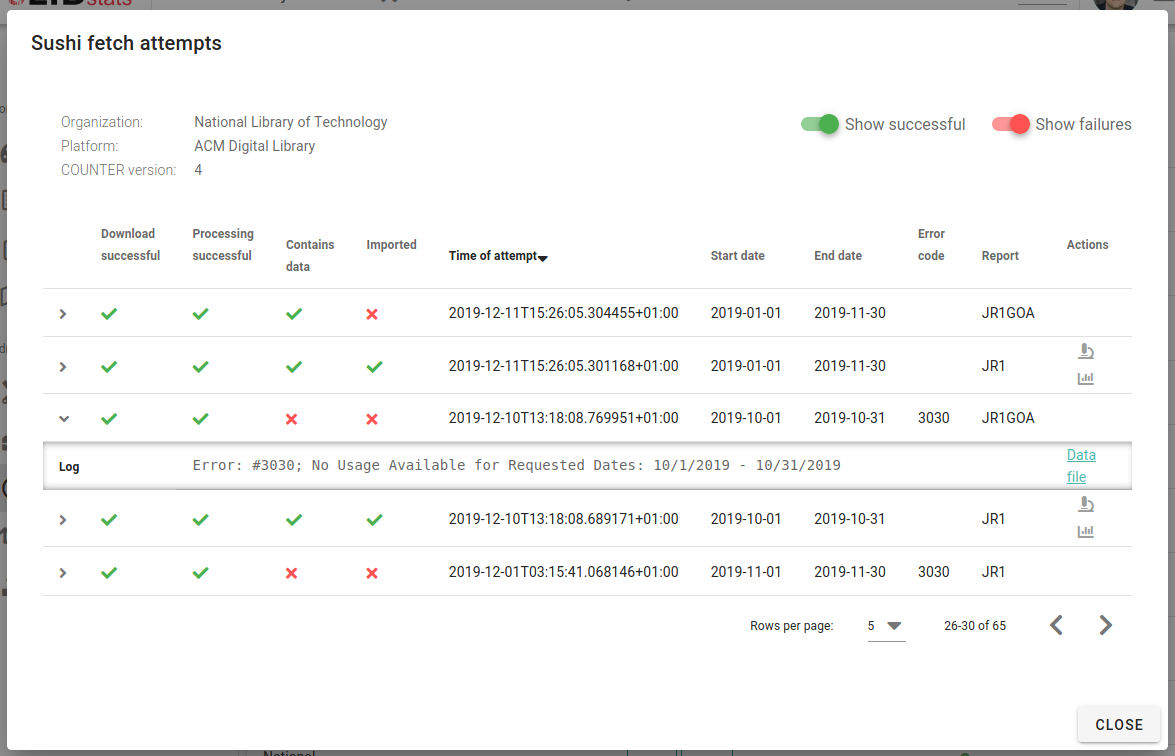The width and height of the screenshot is (1175, 756).
Task: Click error code 3030 in JR1GOA row
Action: [934, 418]
